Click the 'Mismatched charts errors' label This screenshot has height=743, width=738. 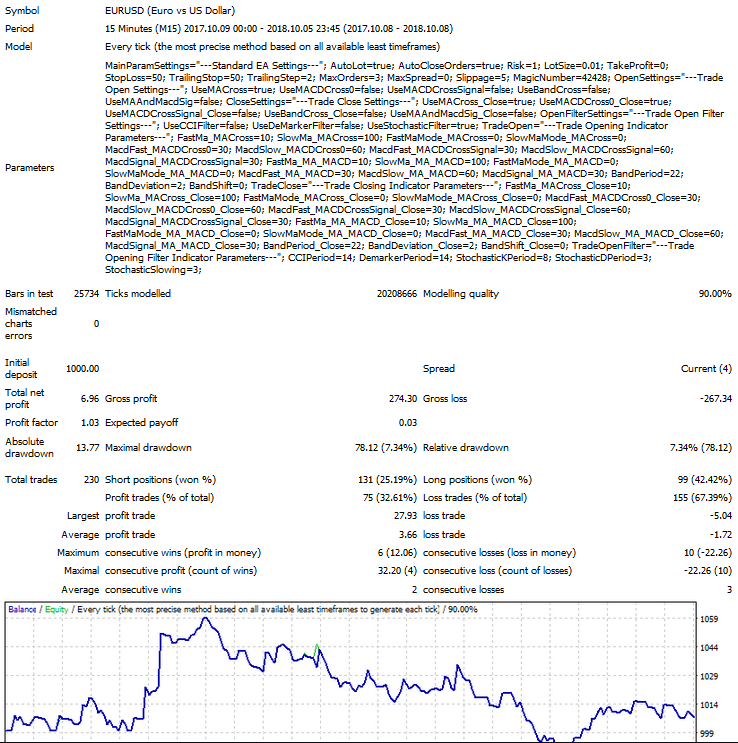coord(31,324)
